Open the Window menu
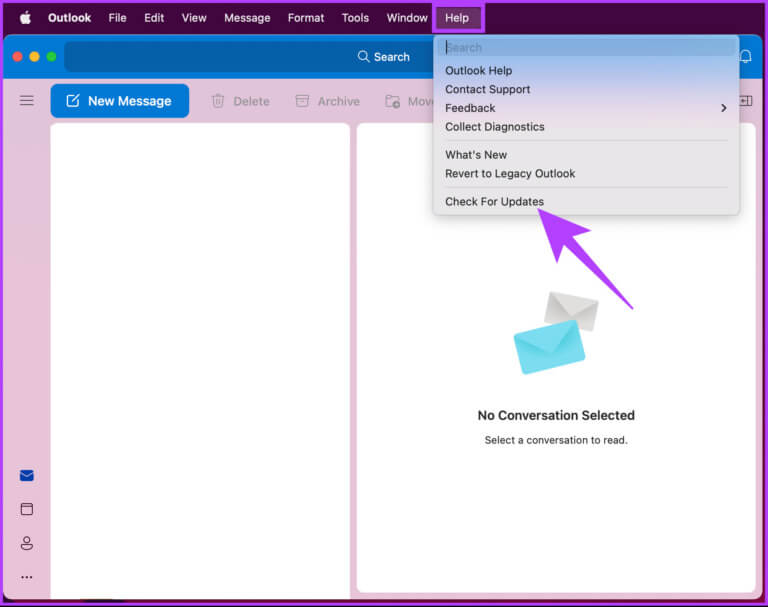 (407, 18)
